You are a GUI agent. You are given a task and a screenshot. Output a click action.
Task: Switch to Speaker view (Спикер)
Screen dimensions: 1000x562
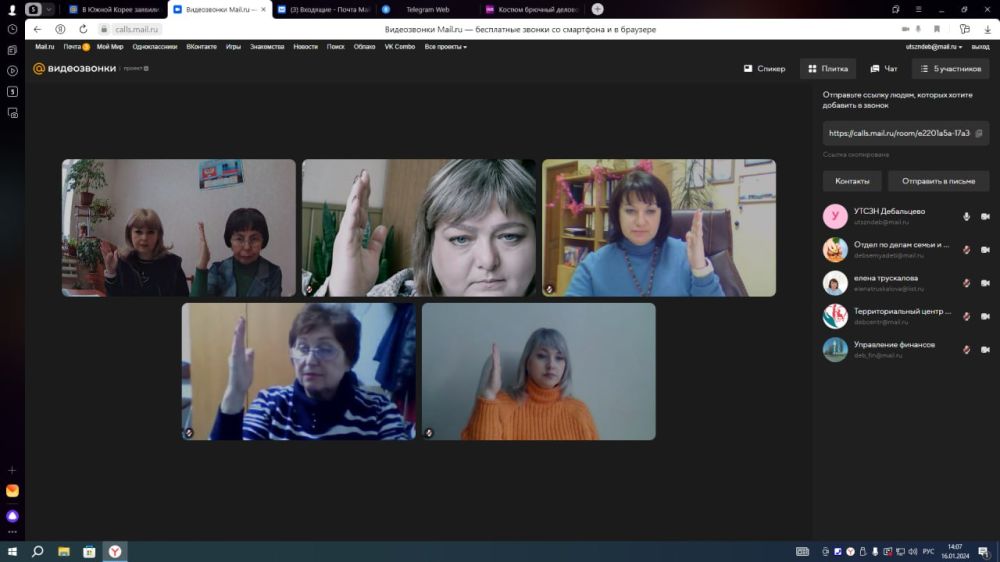764,68
